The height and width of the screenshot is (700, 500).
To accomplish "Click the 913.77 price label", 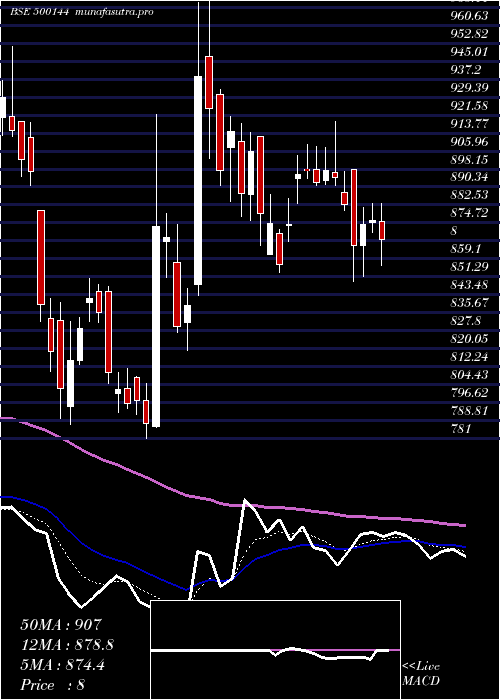I will coord(469,123).
